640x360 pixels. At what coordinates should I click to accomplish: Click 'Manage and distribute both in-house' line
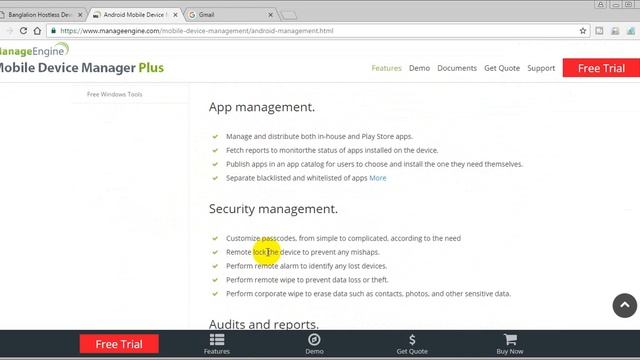tap(320, 136)
